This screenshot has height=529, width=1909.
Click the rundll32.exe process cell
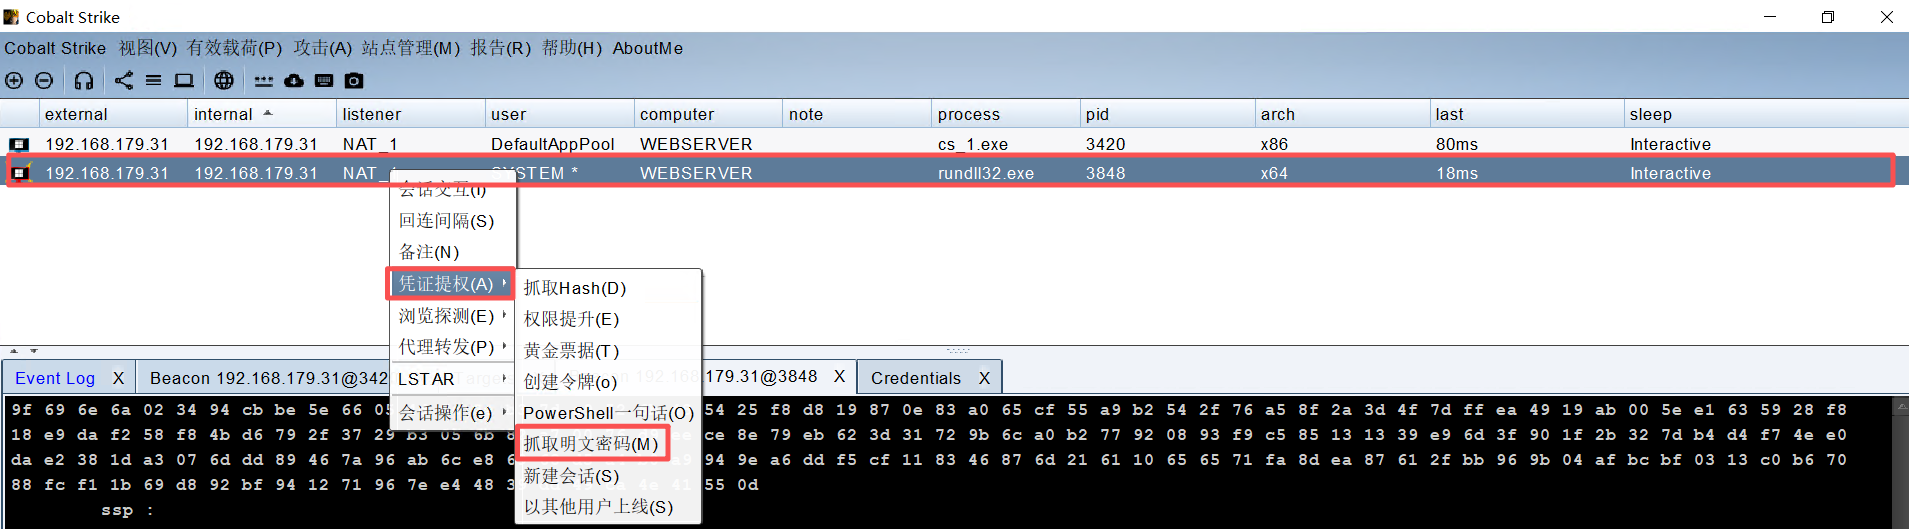pyautogui.click(x=1006, y=173)
